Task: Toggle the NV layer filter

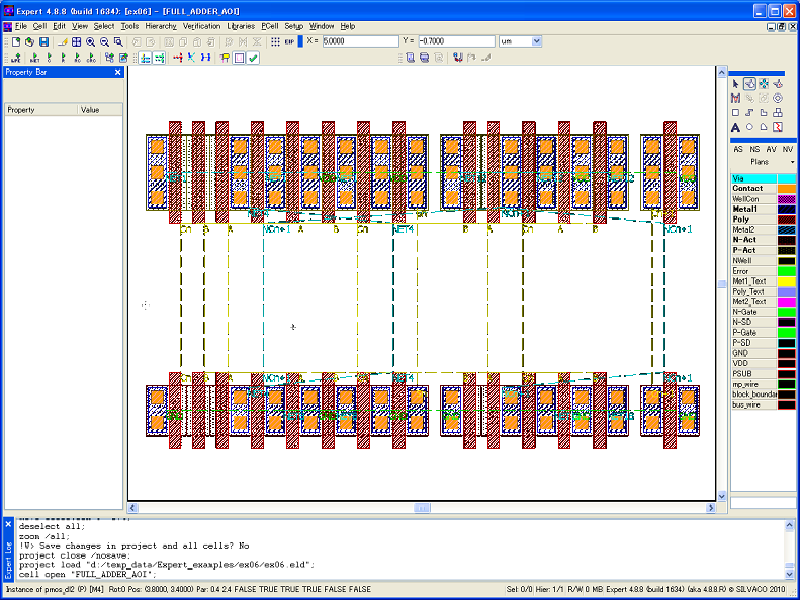Action: pyautogui.click(x=788, y=149)
